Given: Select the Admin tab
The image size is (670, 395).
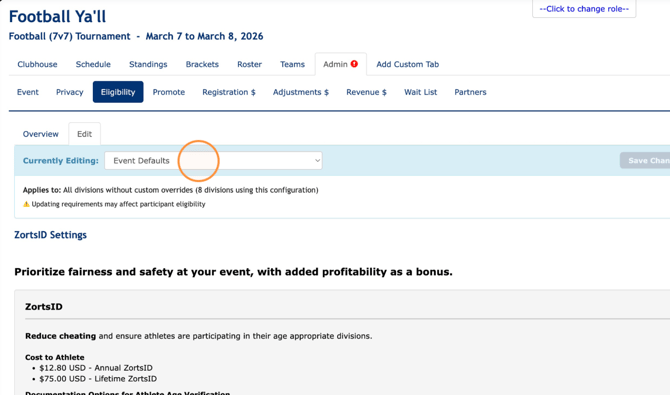Looking at the screenshot, I should [341, 64].
